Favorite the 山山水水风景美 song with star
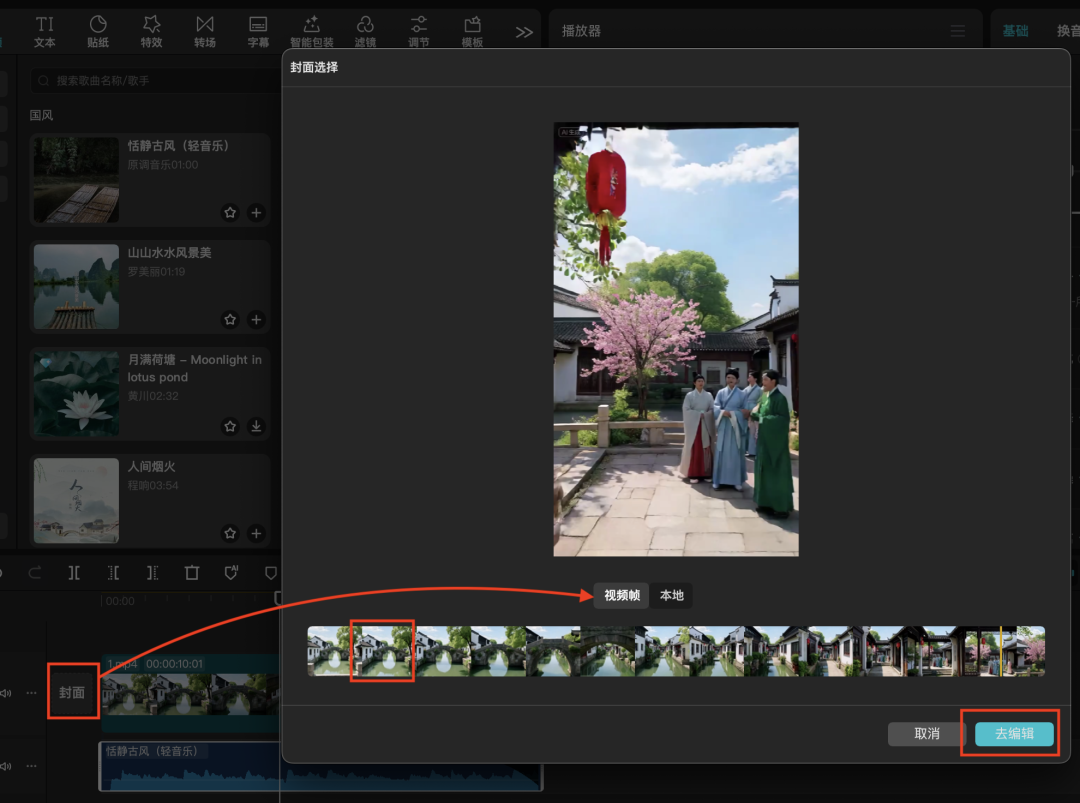Viewport: 1080px width, 803px height. click(x=230, y=320)
